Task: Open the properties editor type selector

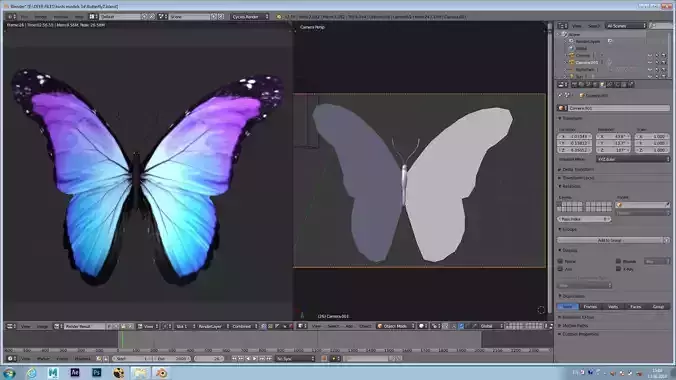Action: click(563, 85)
